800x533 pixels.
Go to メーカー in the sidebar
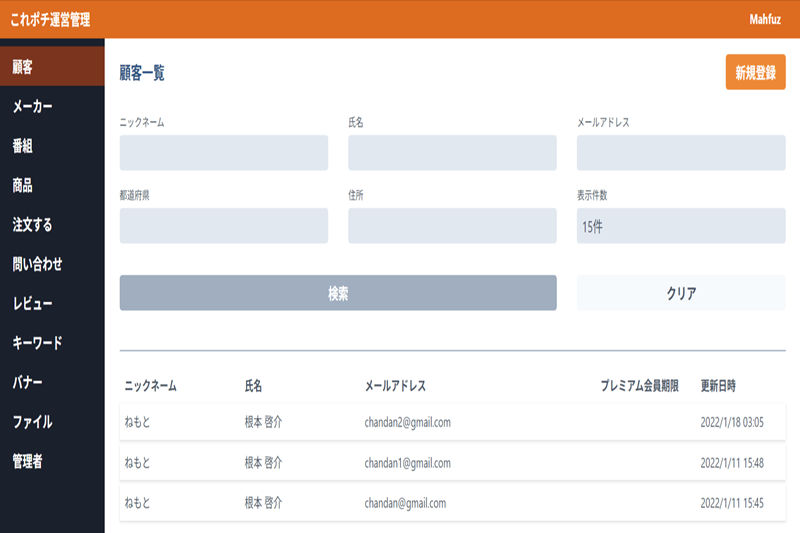click(x=33, y=106)
